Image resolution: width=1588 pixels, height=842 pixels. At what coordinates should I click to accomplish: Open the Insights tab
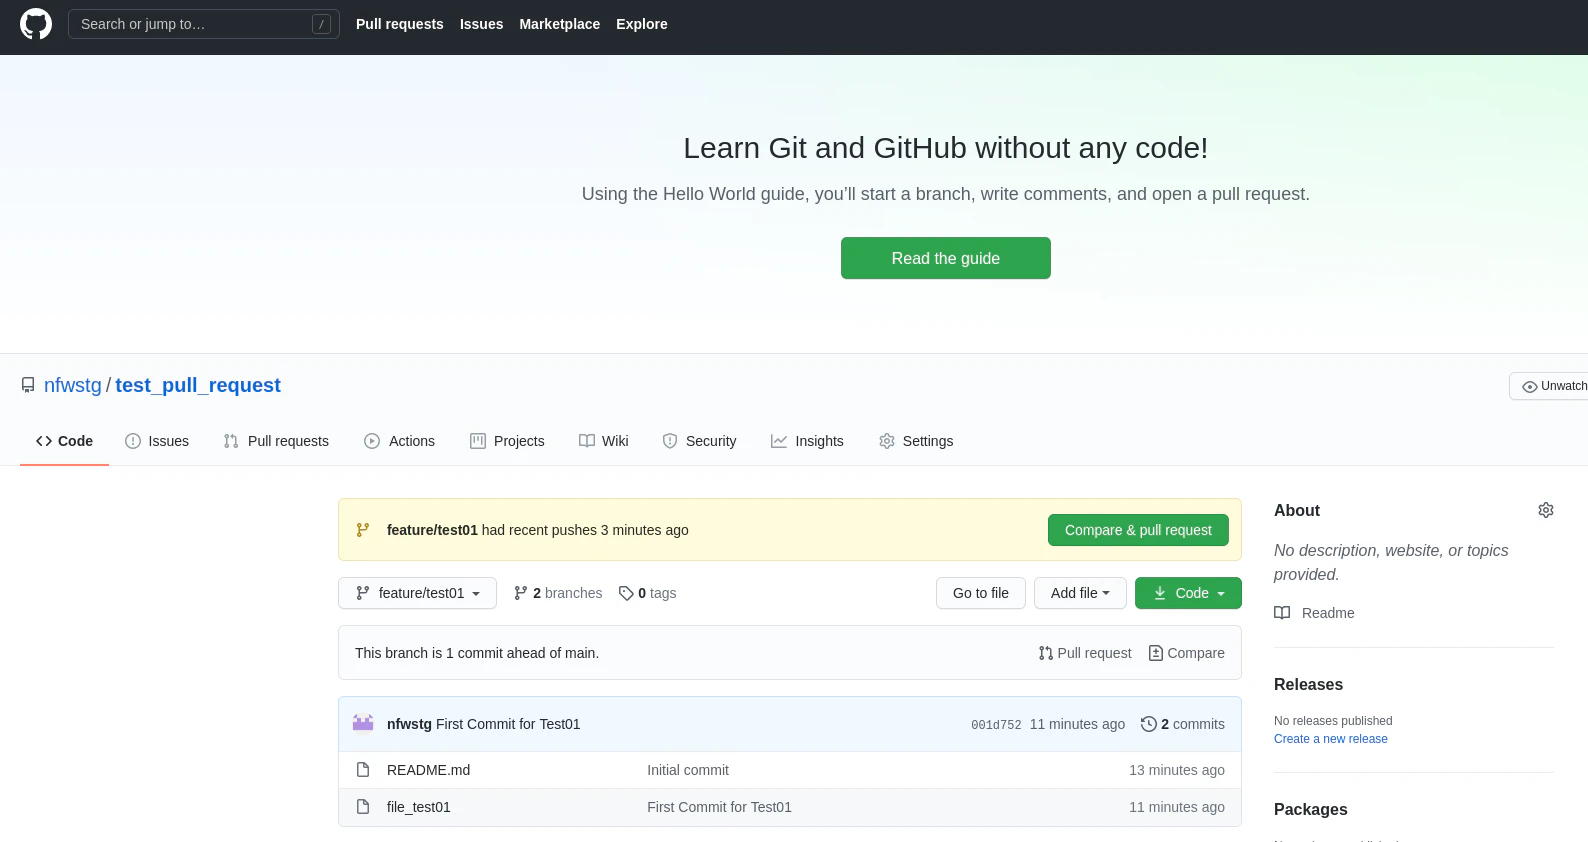(807, 441)
